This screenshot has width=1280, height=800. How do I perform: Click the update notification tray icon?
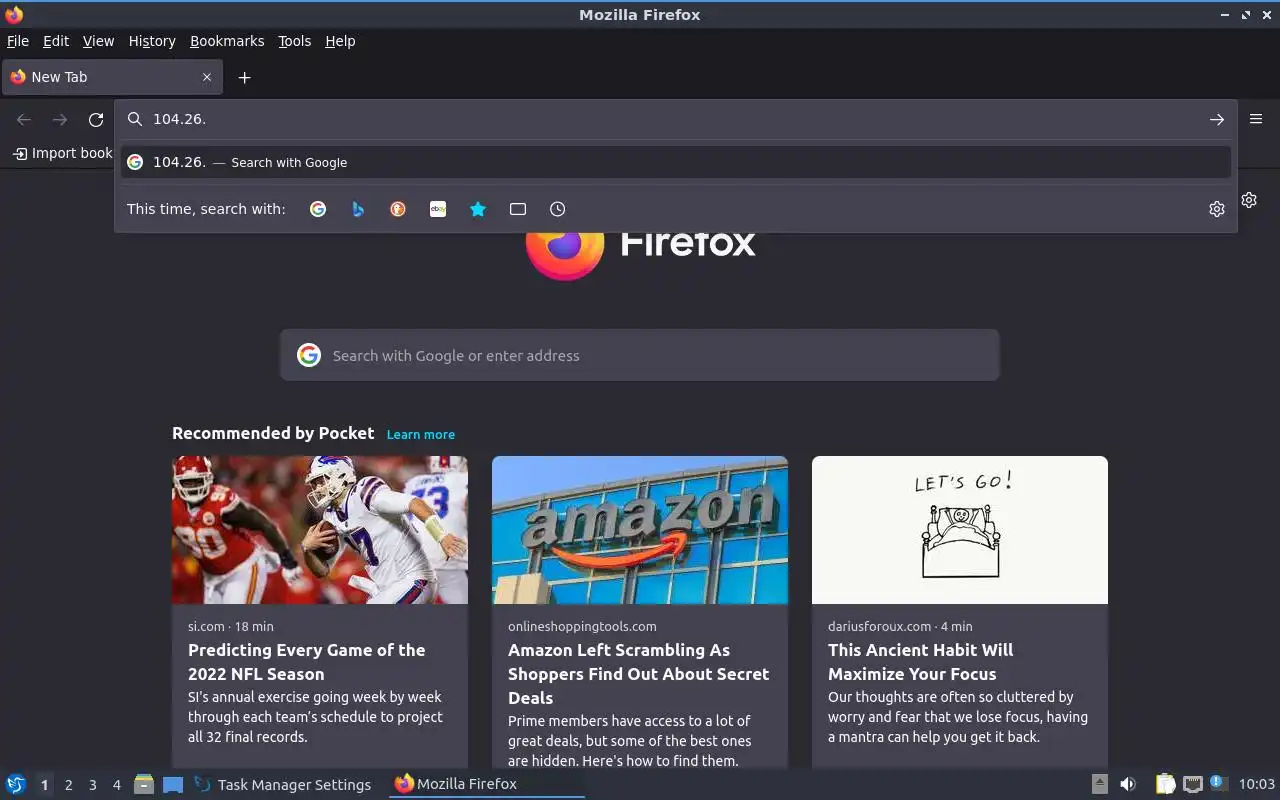pyautogui.click(x=1218, y=783)
